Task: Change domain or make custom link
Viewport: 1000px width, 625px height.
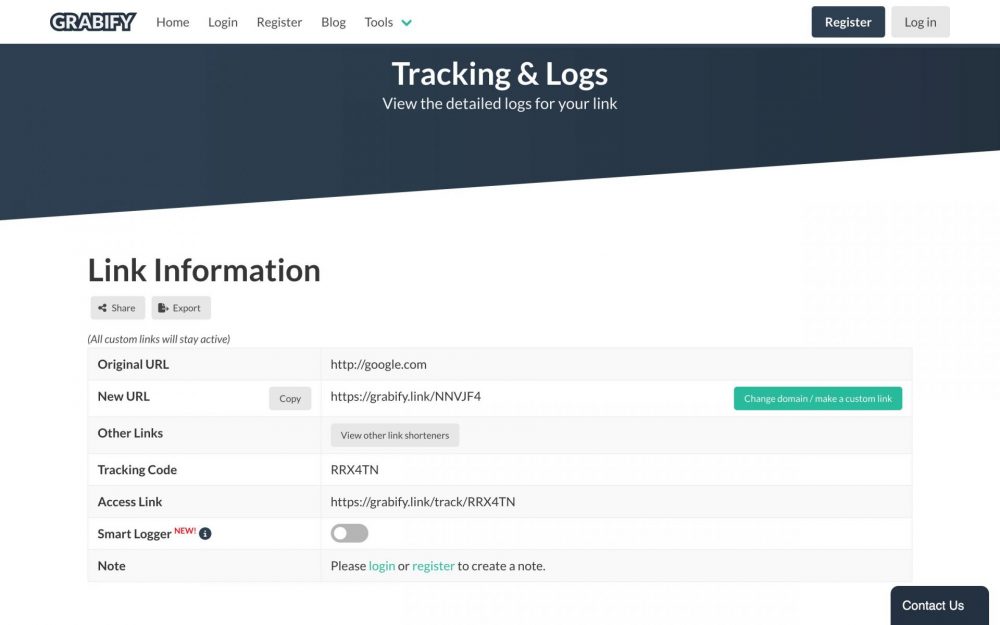Action: [x=818, y=398]
